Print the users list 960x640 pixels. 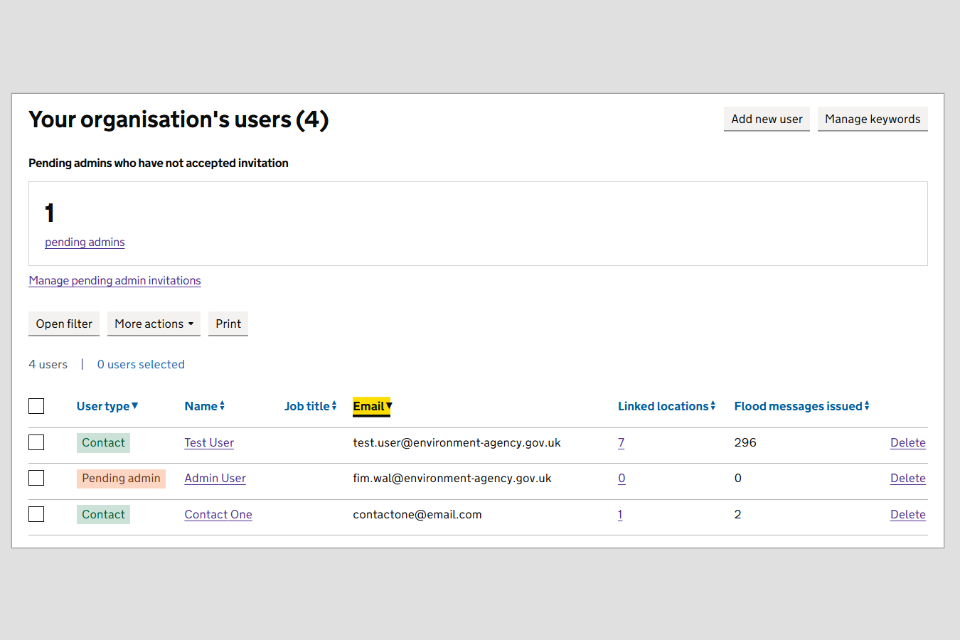point(228,324)
